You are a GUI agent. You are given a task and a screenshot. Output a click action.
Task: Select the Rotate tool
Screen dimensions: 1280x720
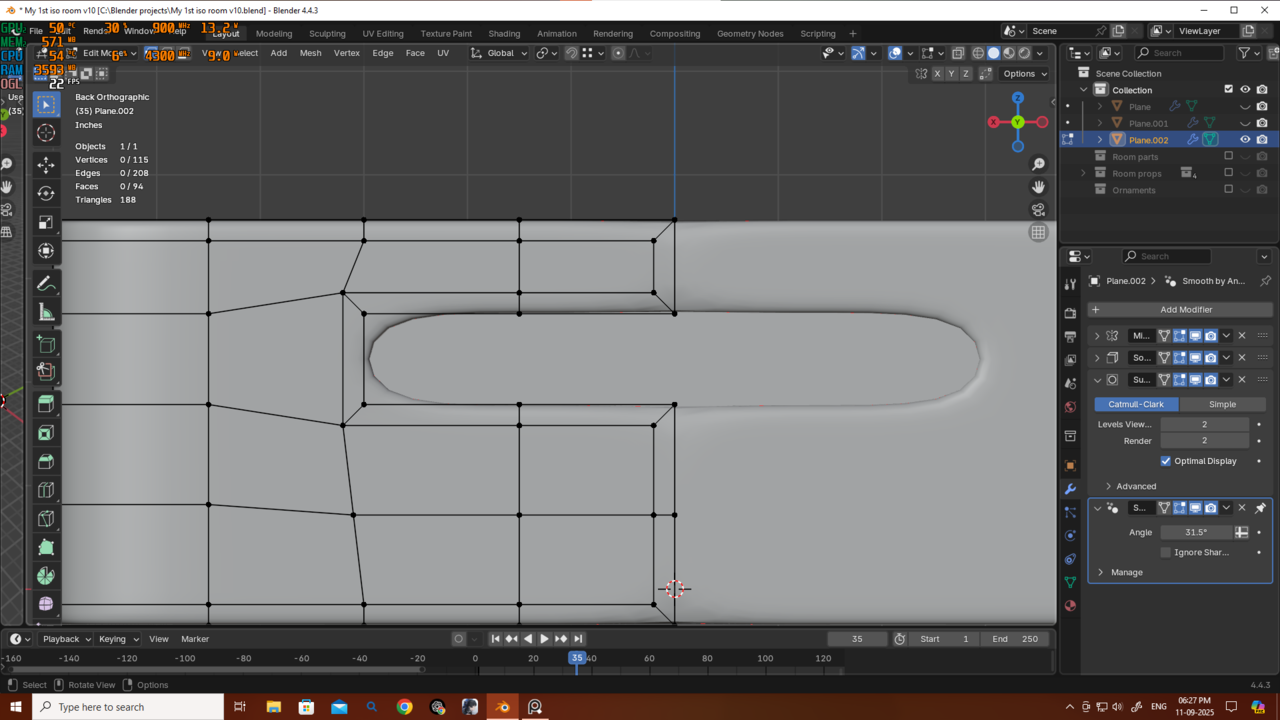46,193
